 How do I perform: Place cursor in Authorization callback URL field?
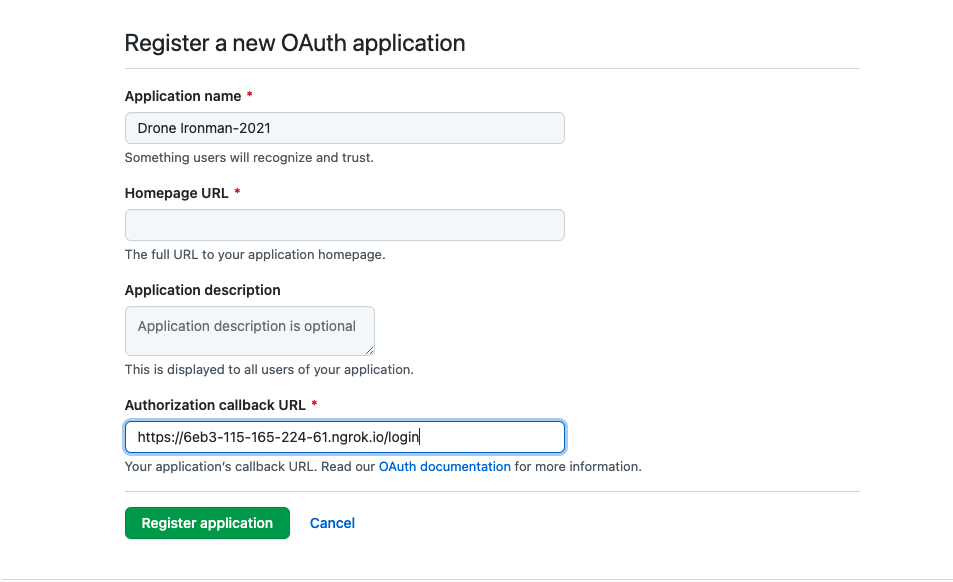[344, 437]
